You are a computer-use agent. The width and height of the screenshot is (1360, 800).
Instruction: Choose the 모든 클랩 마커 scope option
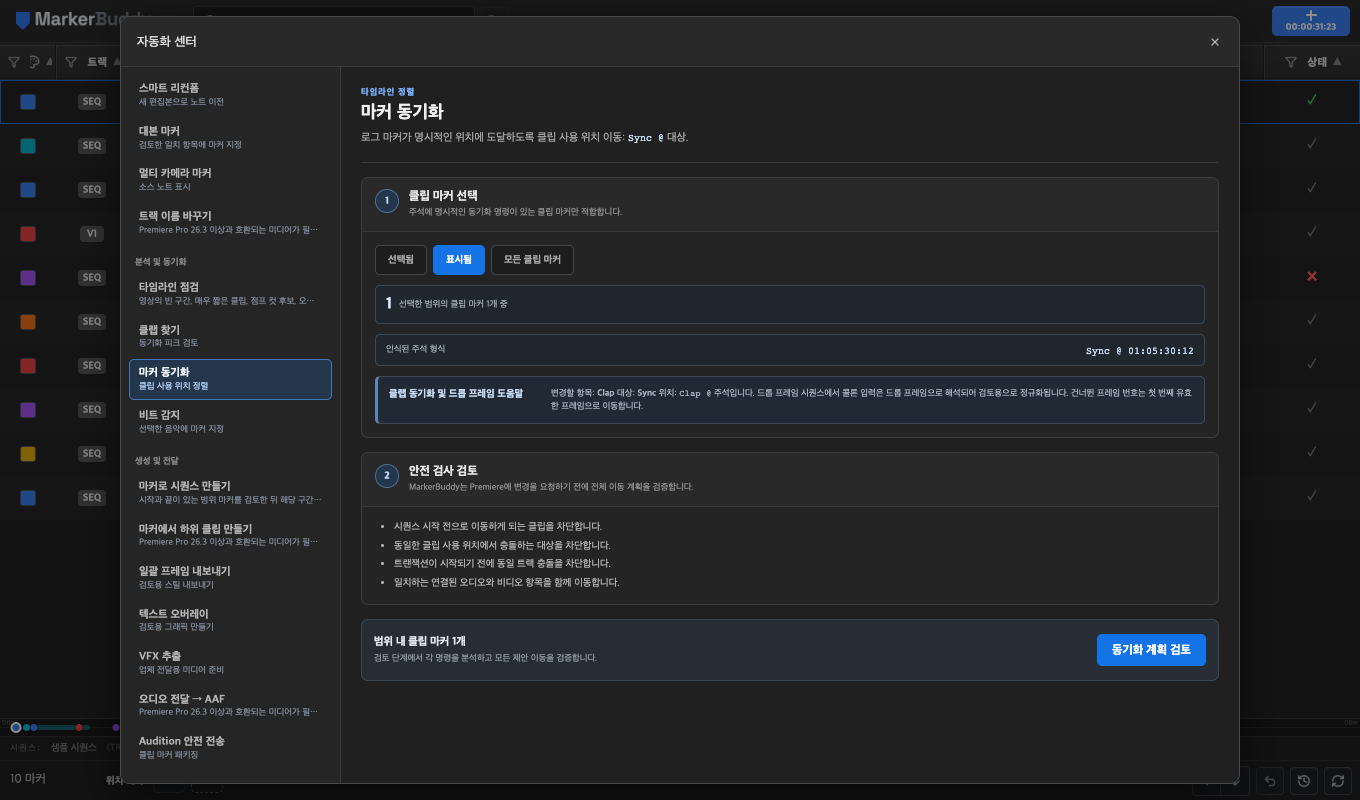[x=532, y=260]
